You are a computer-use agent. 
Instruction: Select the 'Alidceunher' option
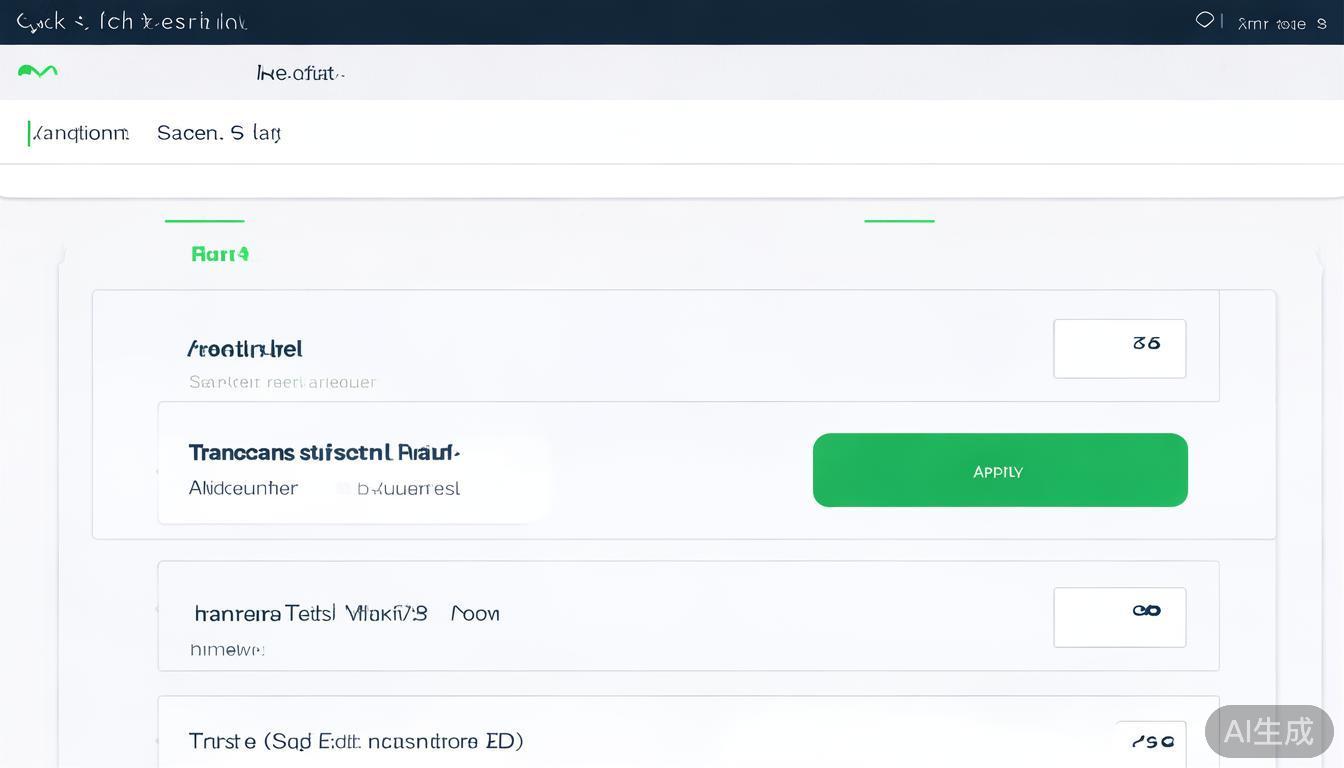pyautogui.click(x=243, y=488)
